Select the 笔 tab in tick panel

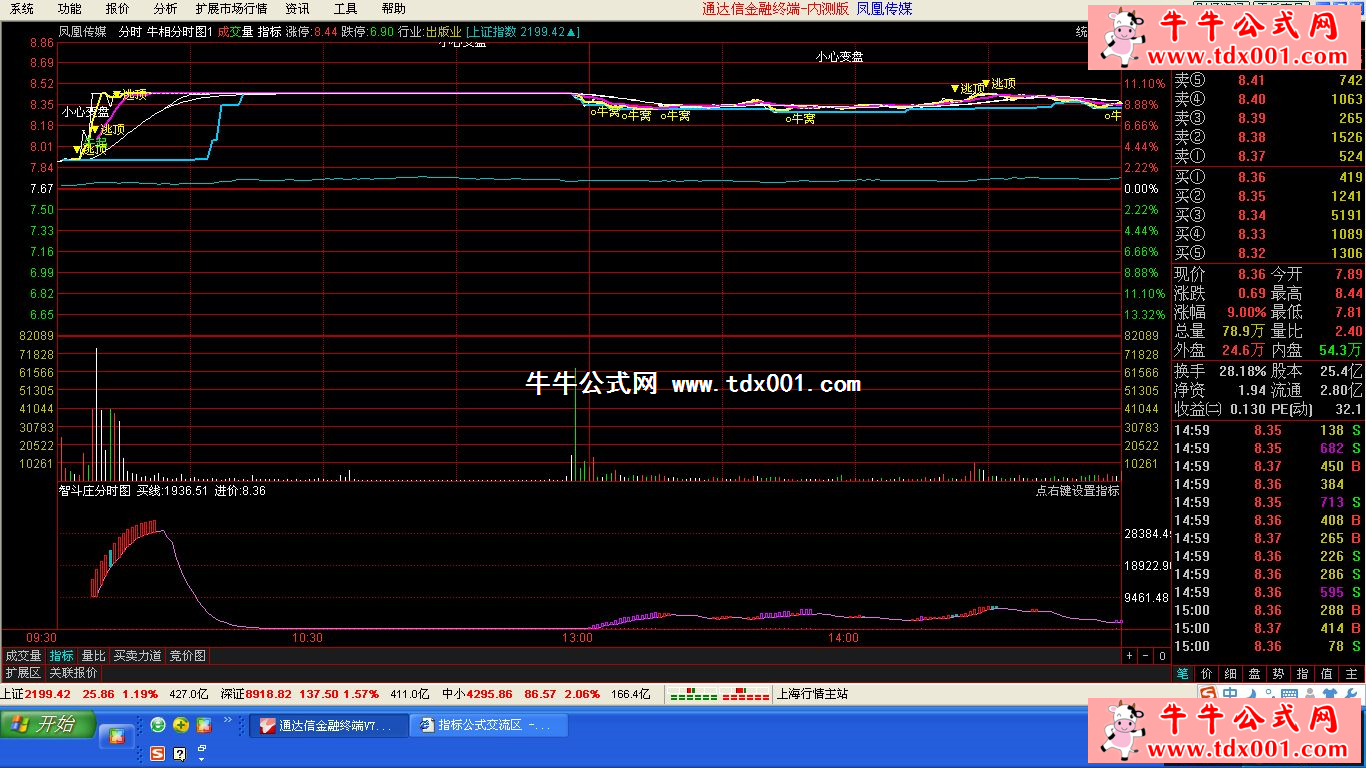click(x=1183, y=674)
